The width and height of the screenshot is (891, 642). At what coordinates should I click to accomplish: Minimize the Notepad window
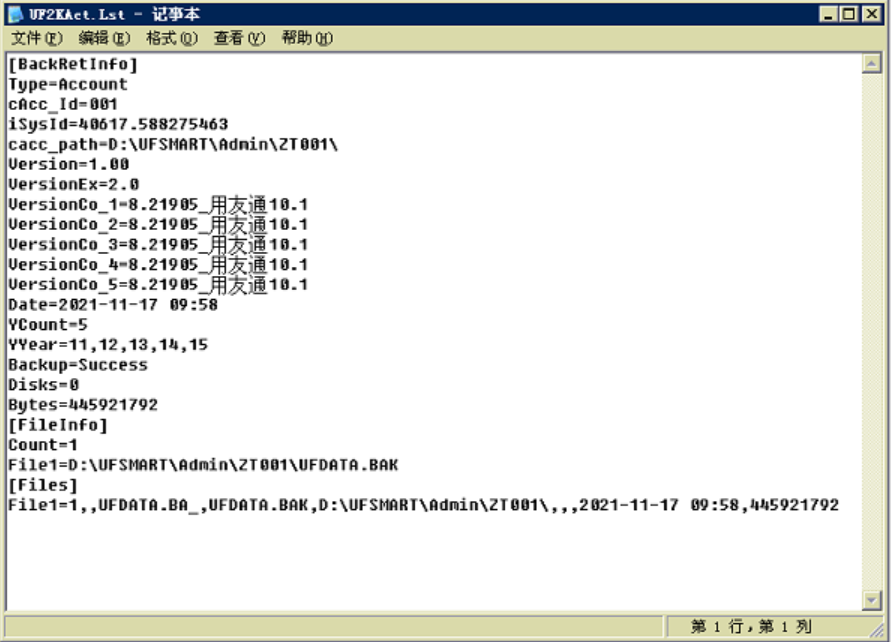[x=828, y=14]
